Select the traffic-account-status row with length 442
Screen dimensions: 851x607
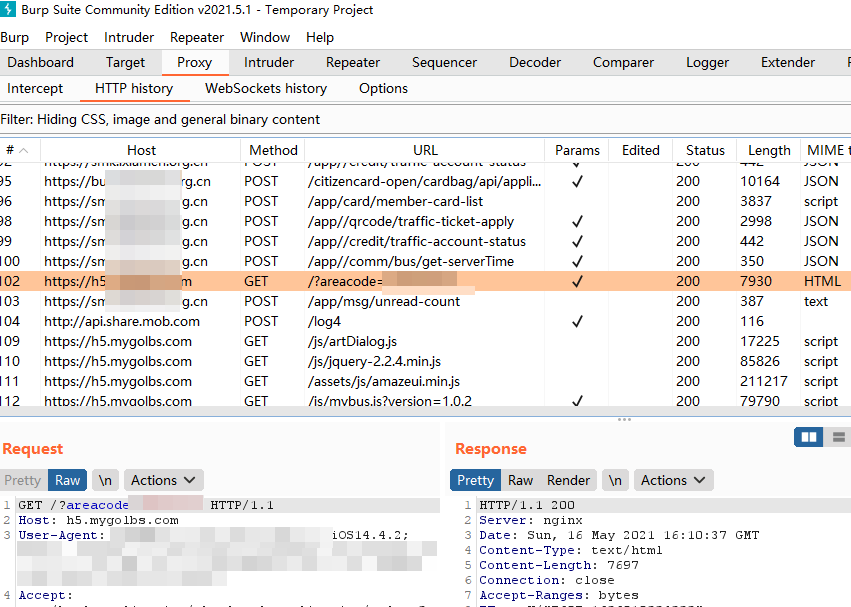click(x=426, y=242)
